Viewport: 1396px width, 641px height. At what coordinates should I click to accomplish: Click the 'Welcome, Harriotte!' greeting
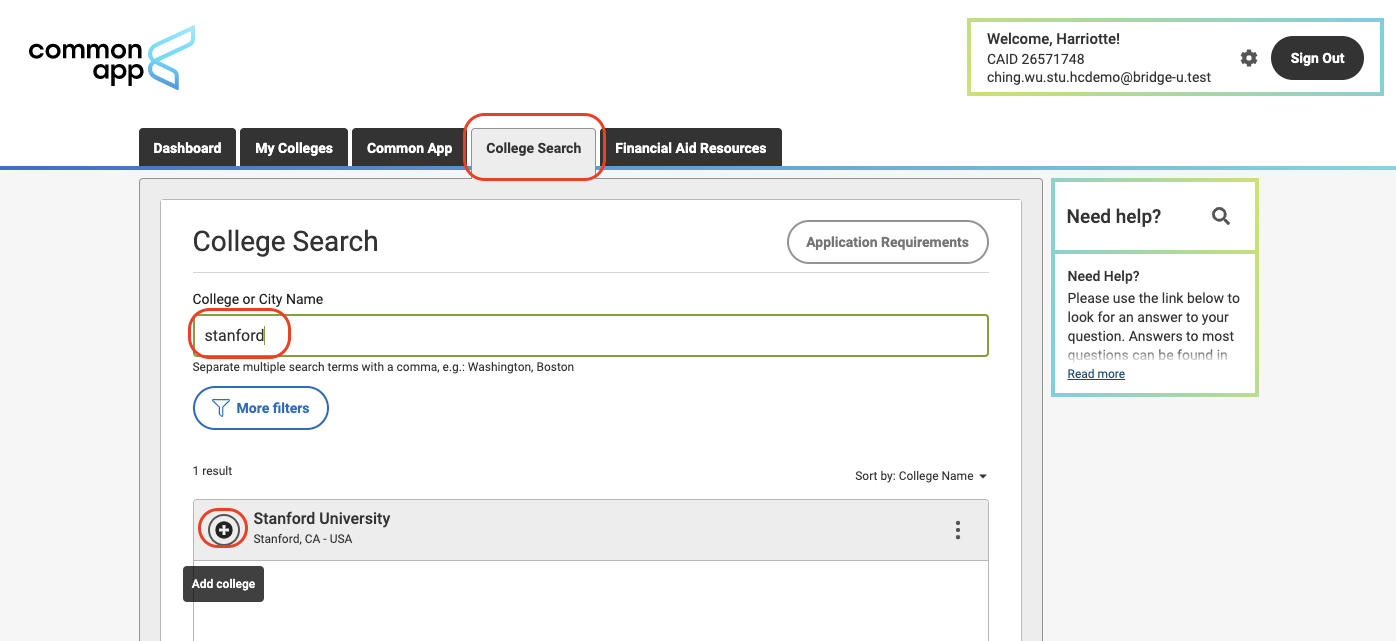pyautogui.click(x=1053, y=39)
